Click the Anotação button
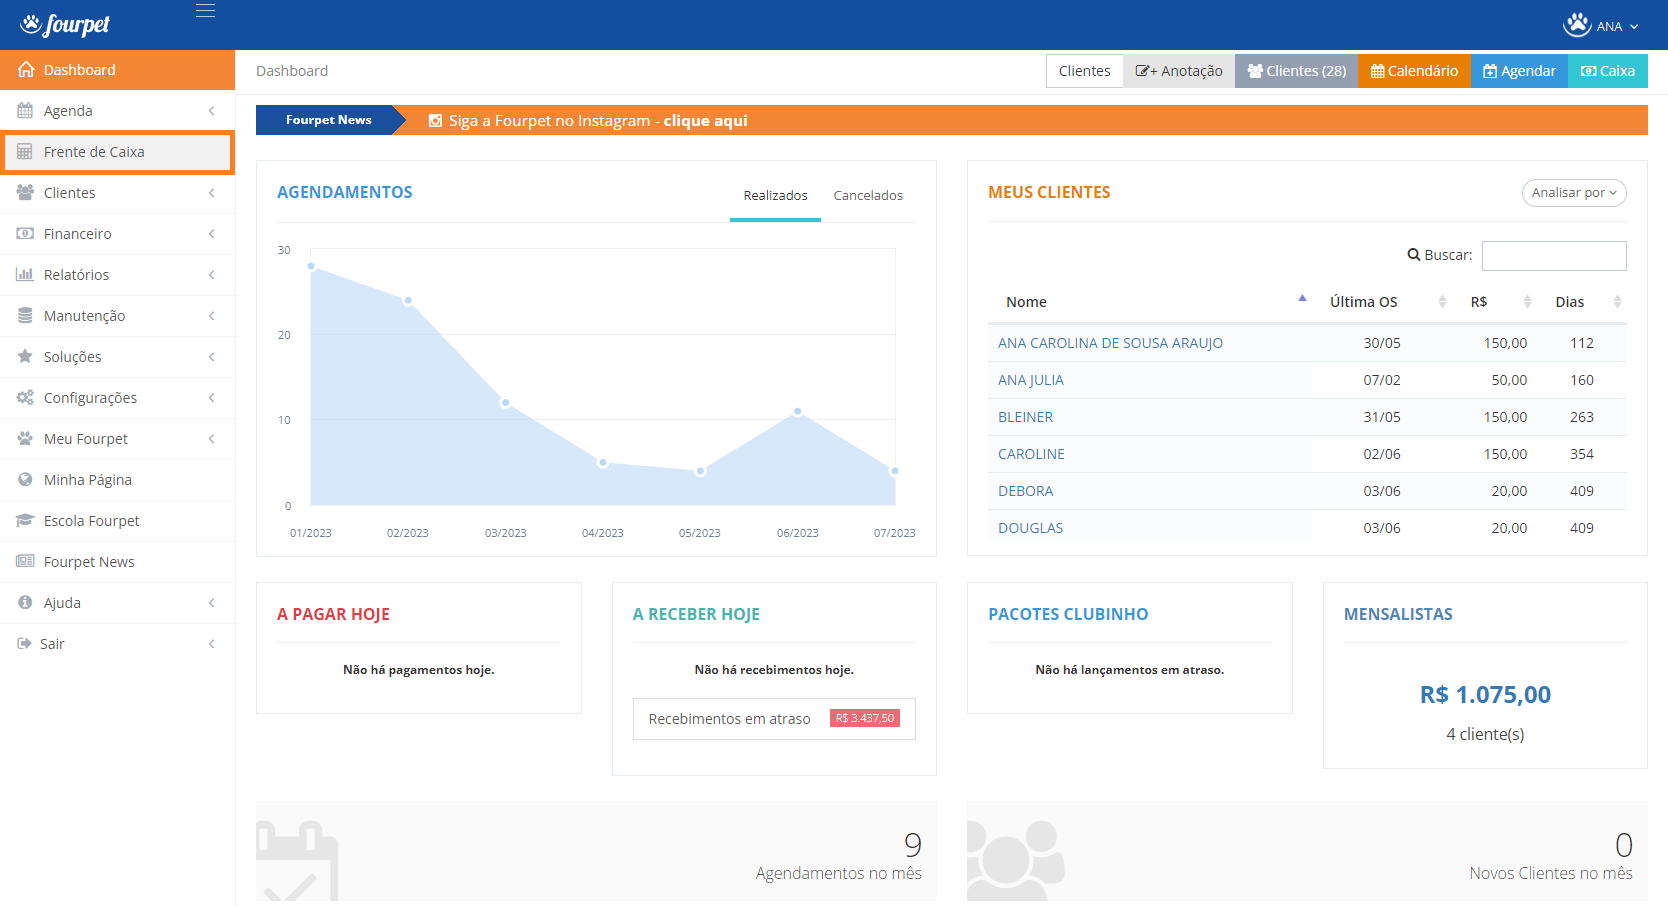This screenshot has height=907, width=1668. (1179, 71)
